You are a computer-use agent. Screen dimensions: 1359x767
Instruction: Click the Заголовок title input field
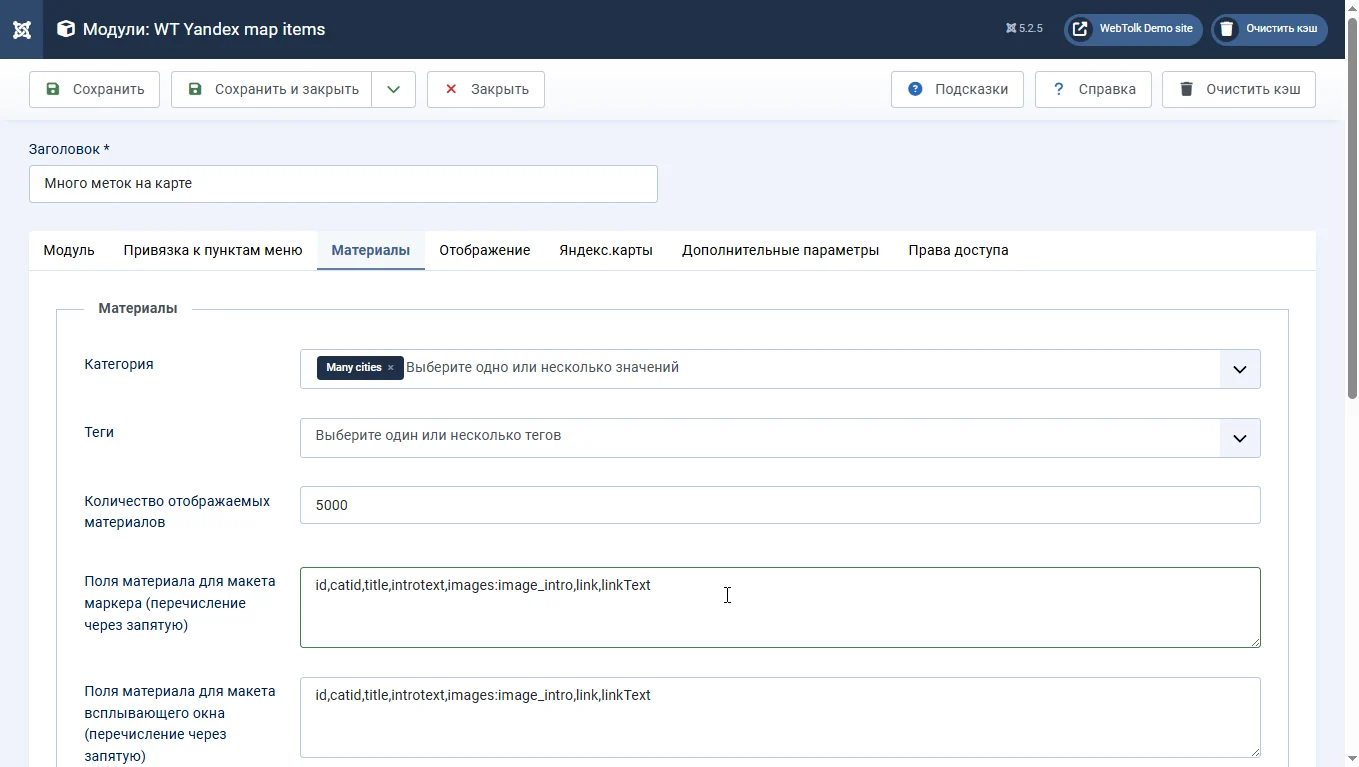[343, 184]
